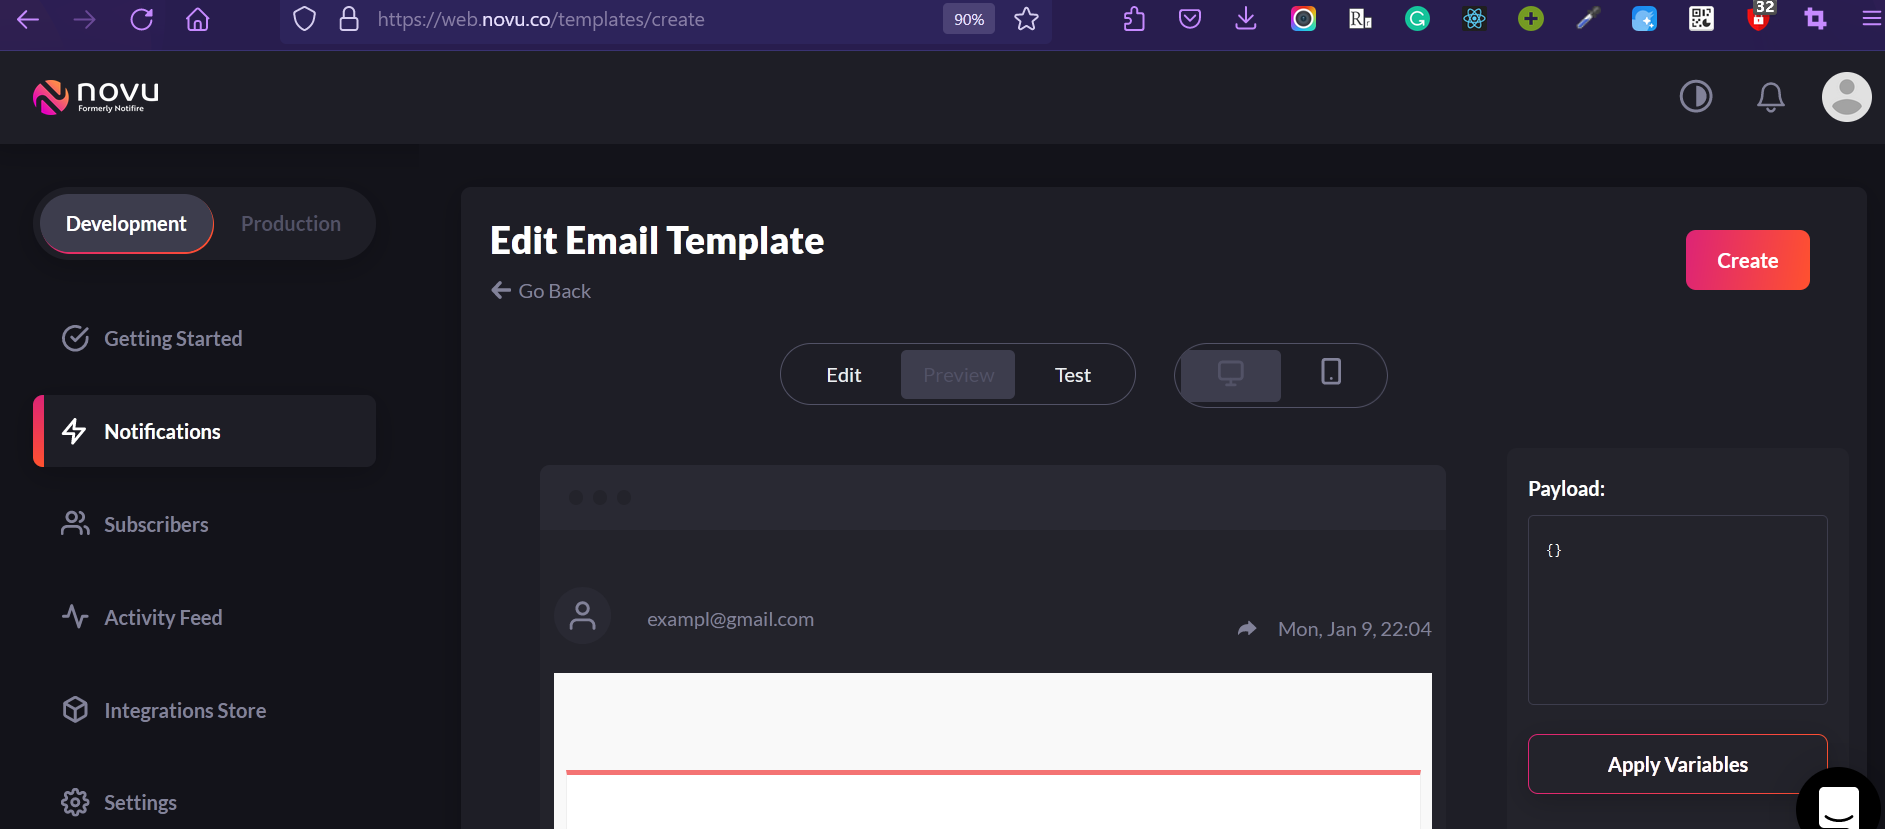Click the Apply Variables button

pyautogui.click(x=1678, y=765)
